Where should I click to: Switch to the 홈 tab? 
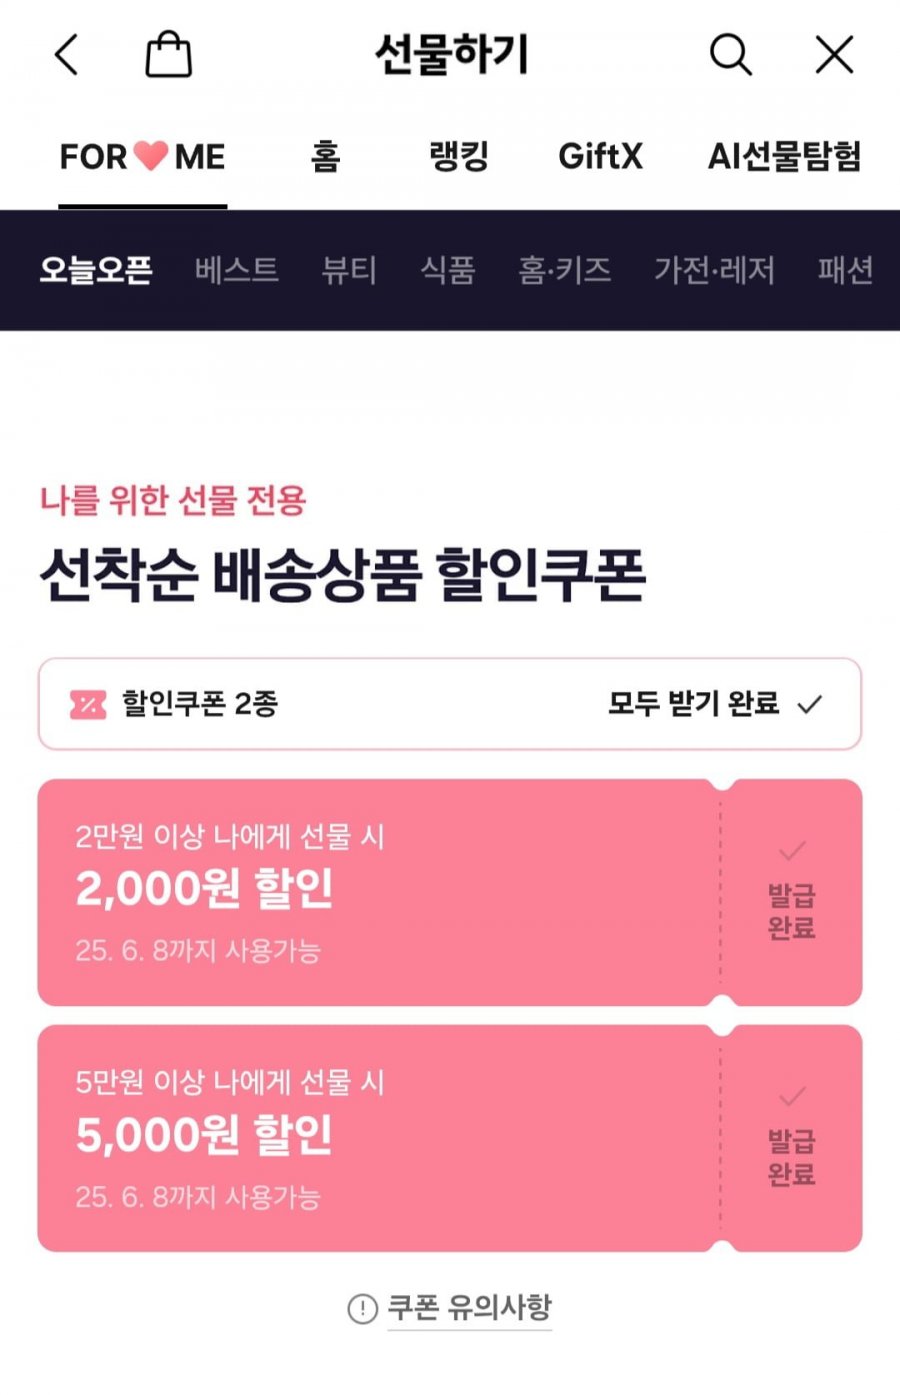pyautogui.click(x=326, y=156)
